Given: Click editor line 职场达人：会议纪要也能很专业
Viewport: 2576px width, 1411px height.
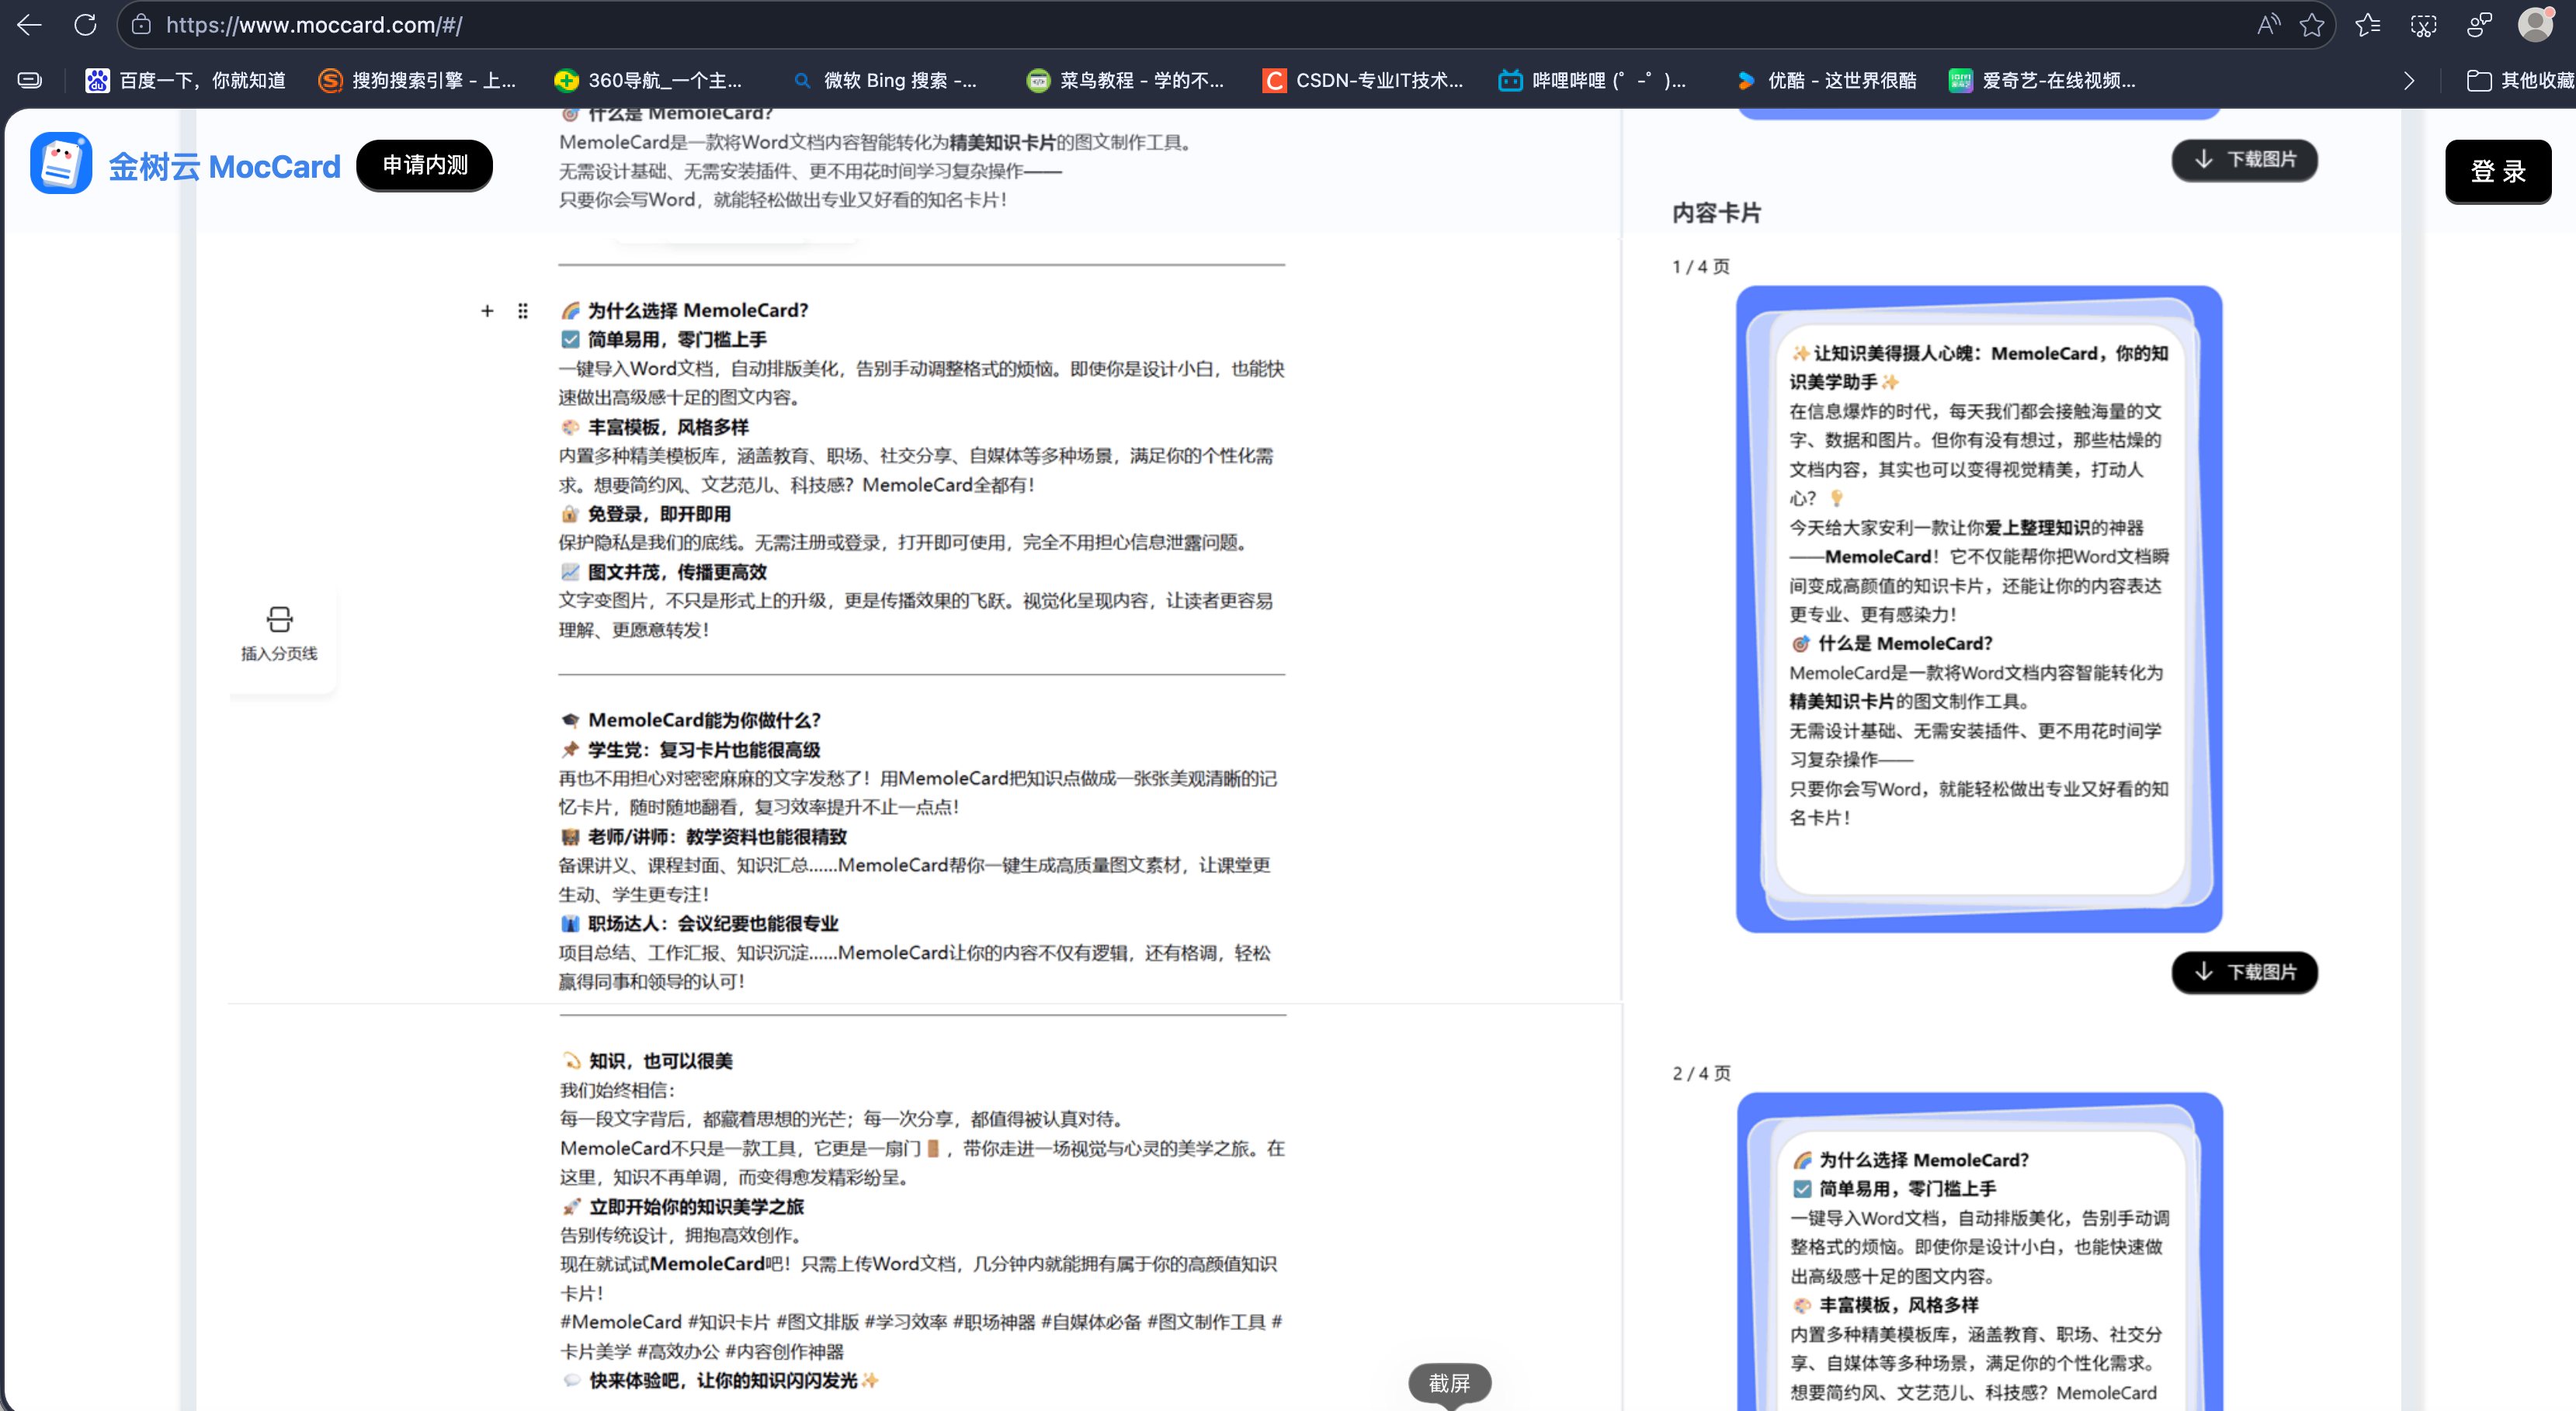Looking at the screenshot, I should pyautogui.click(x=699, y=924).
